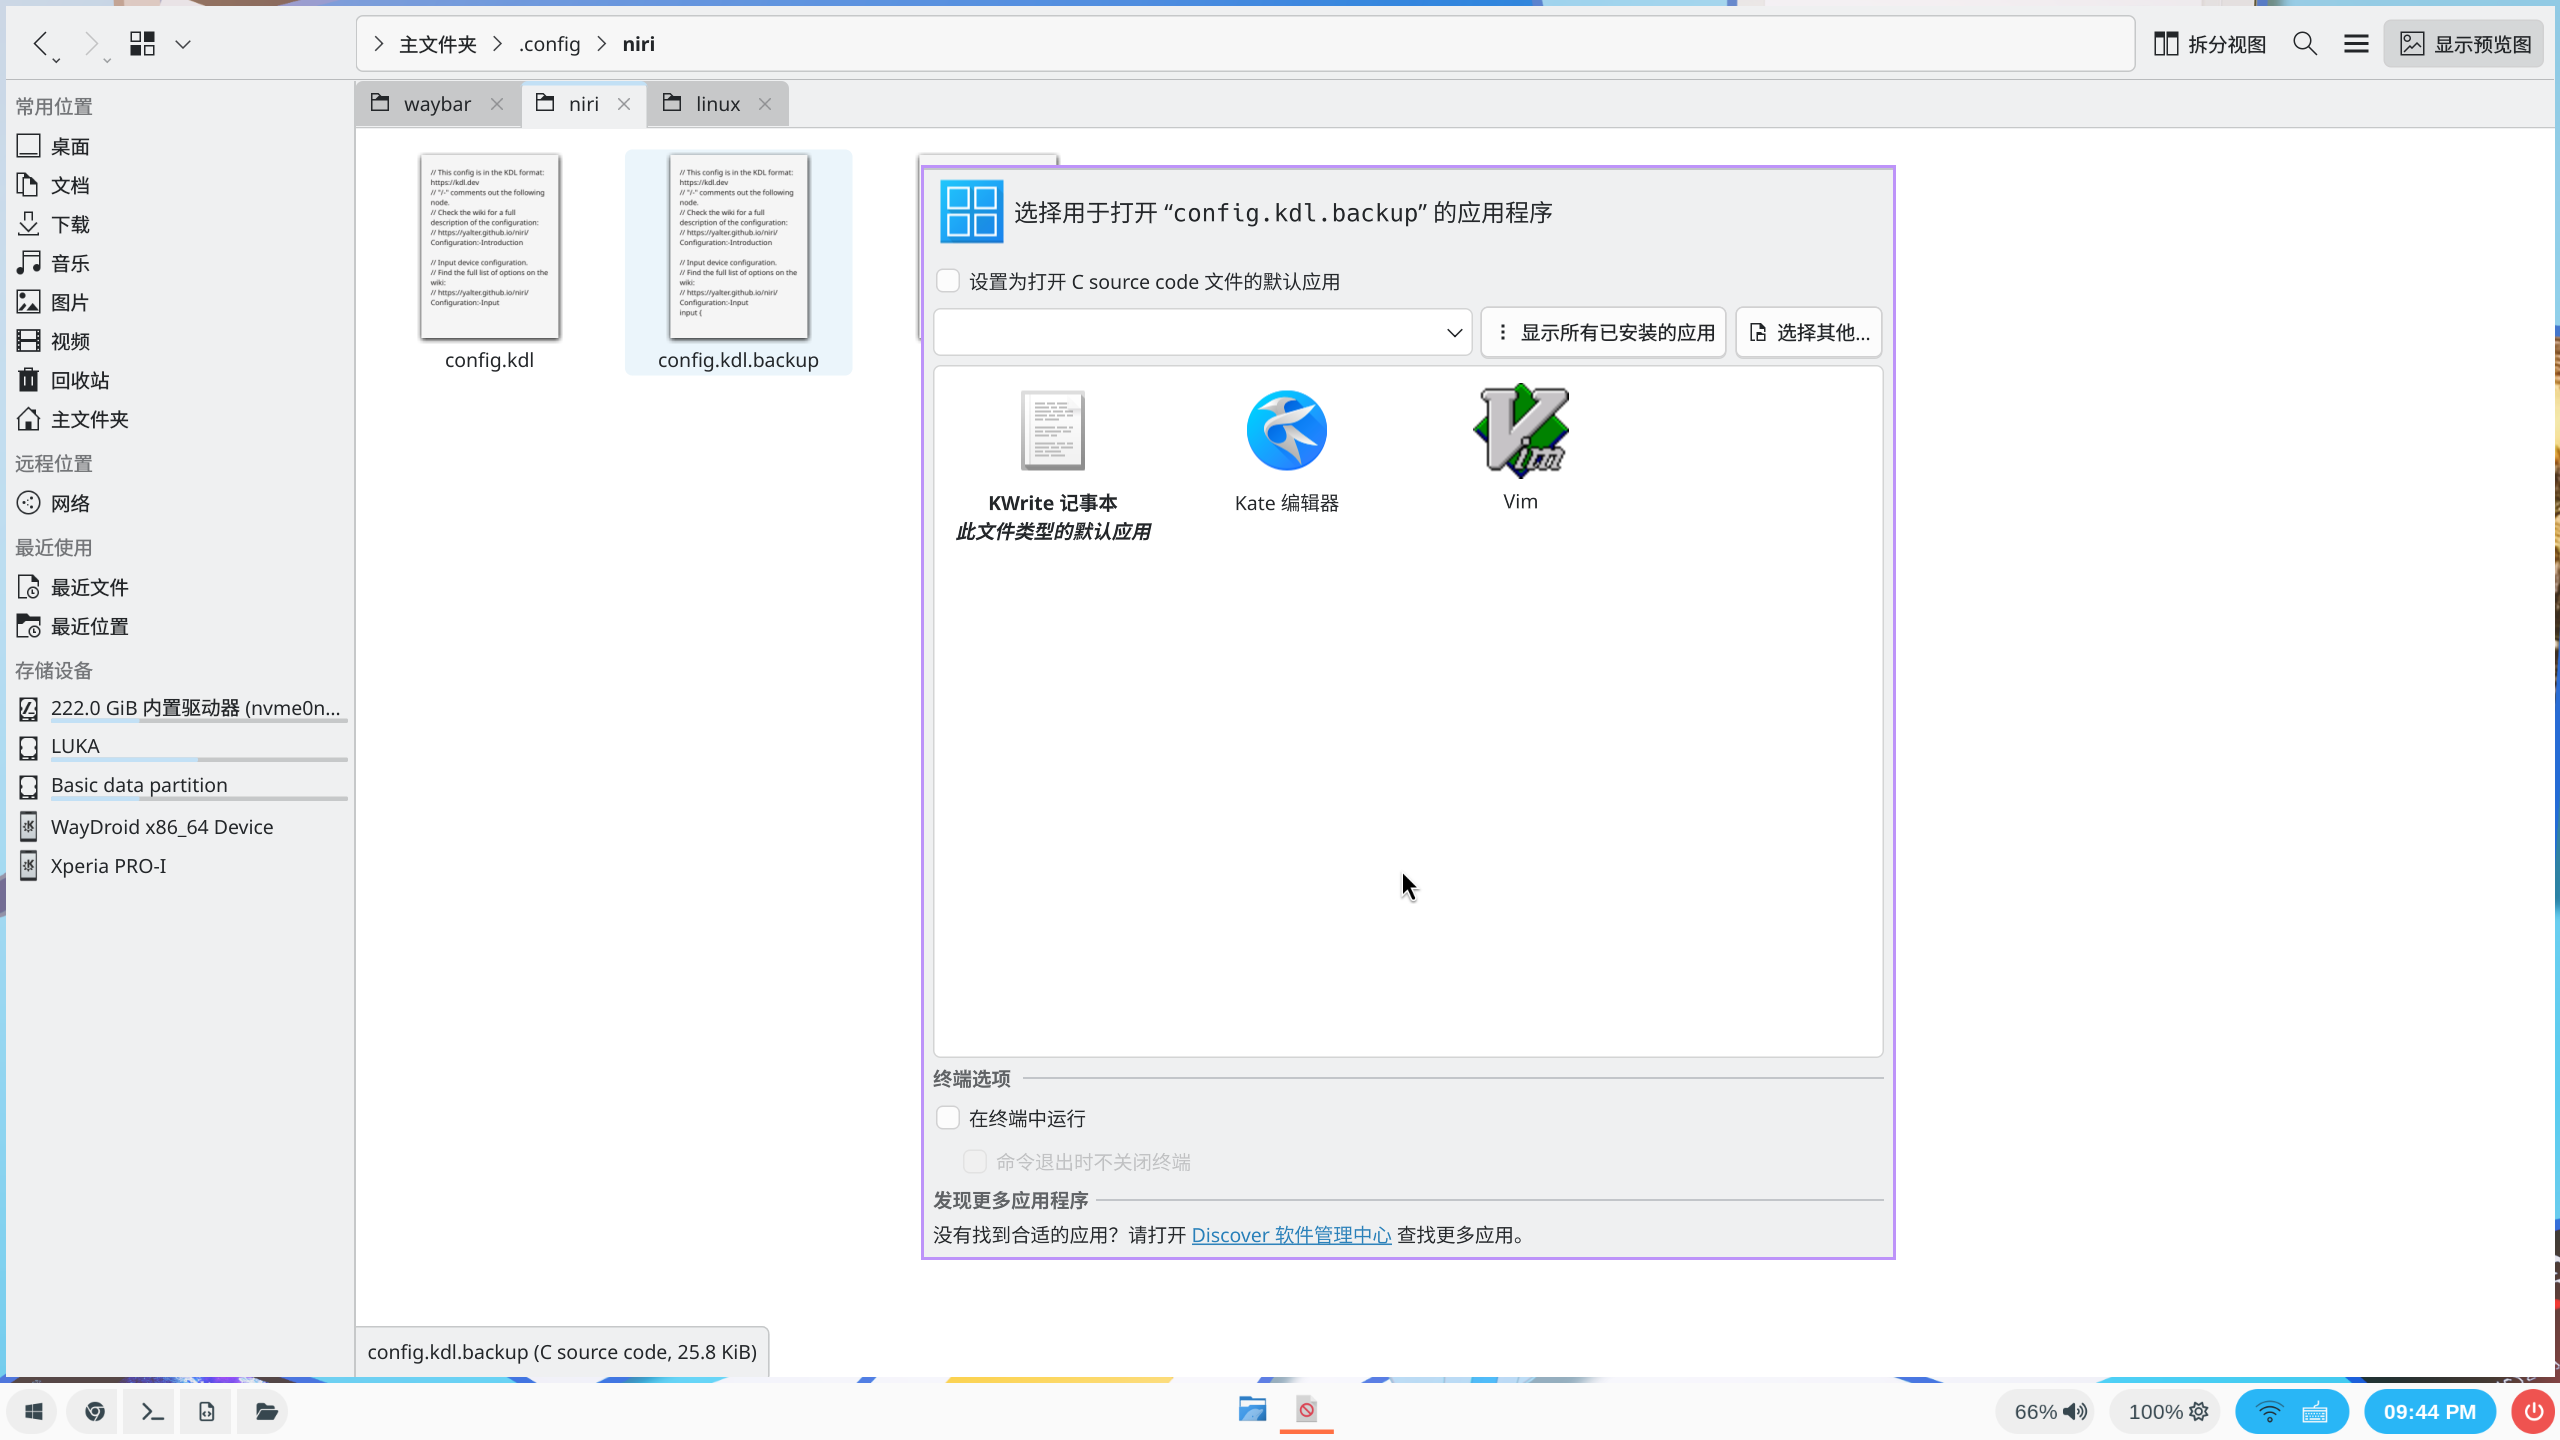This screenshot has height=1440, width=2560.
Task: Expand the breadcrumb chevron before 主文件夹
Action: pos(379,44)
